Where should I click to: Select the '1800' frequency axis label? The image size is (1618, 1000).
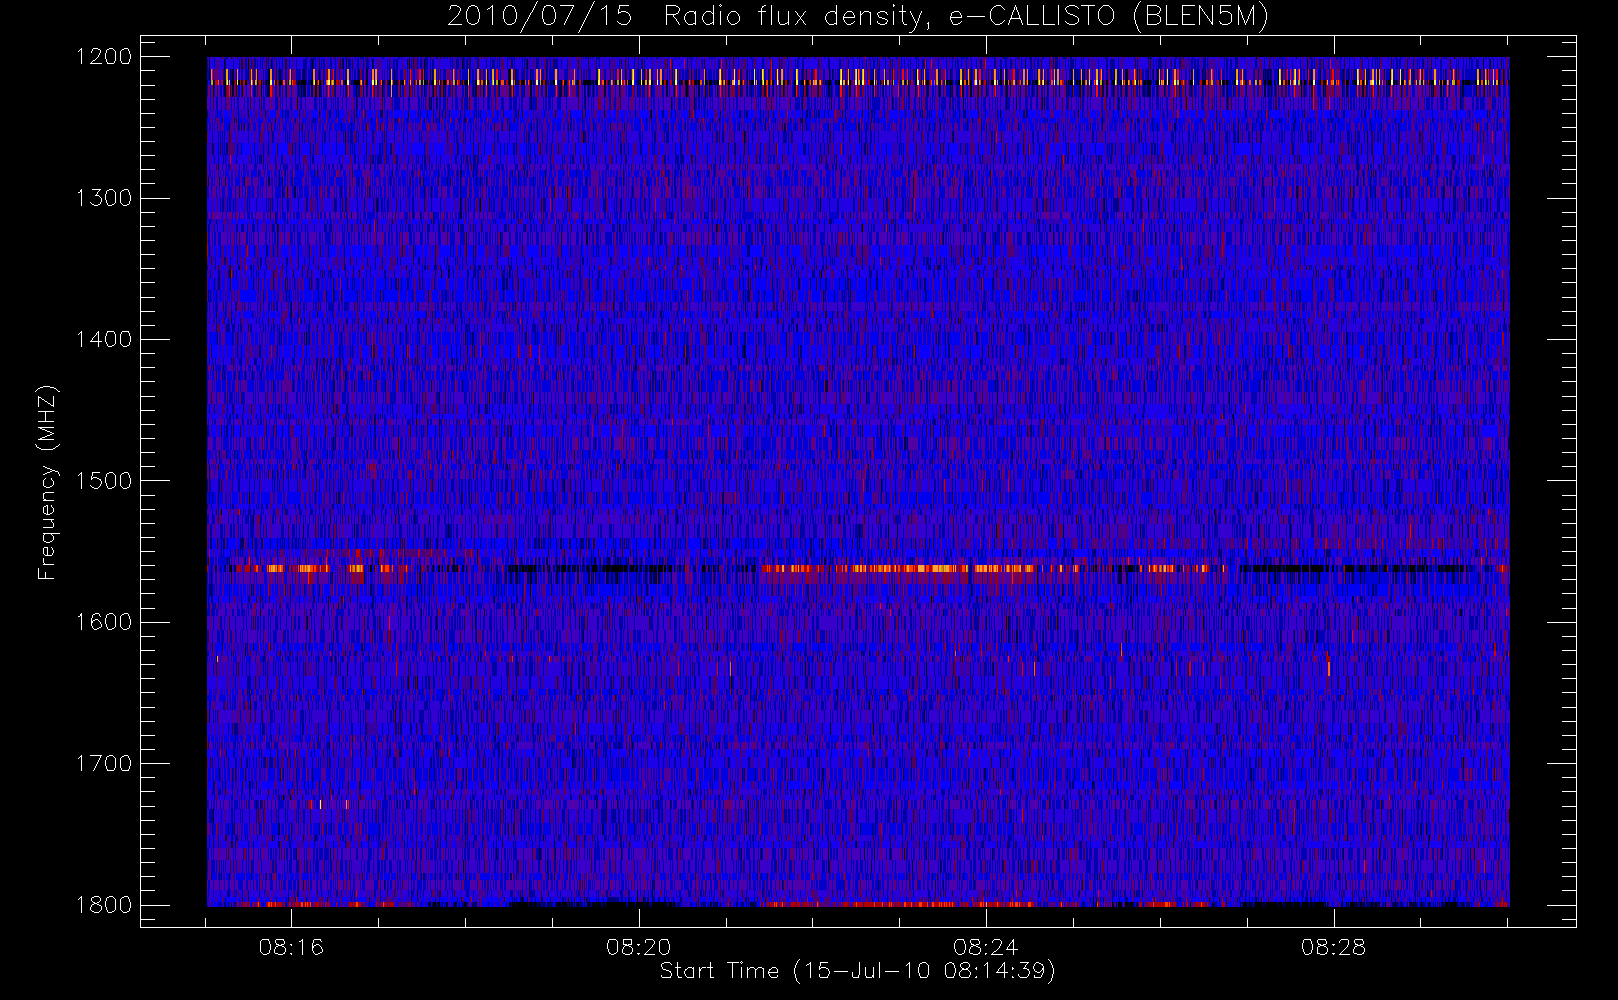[104, 905]
